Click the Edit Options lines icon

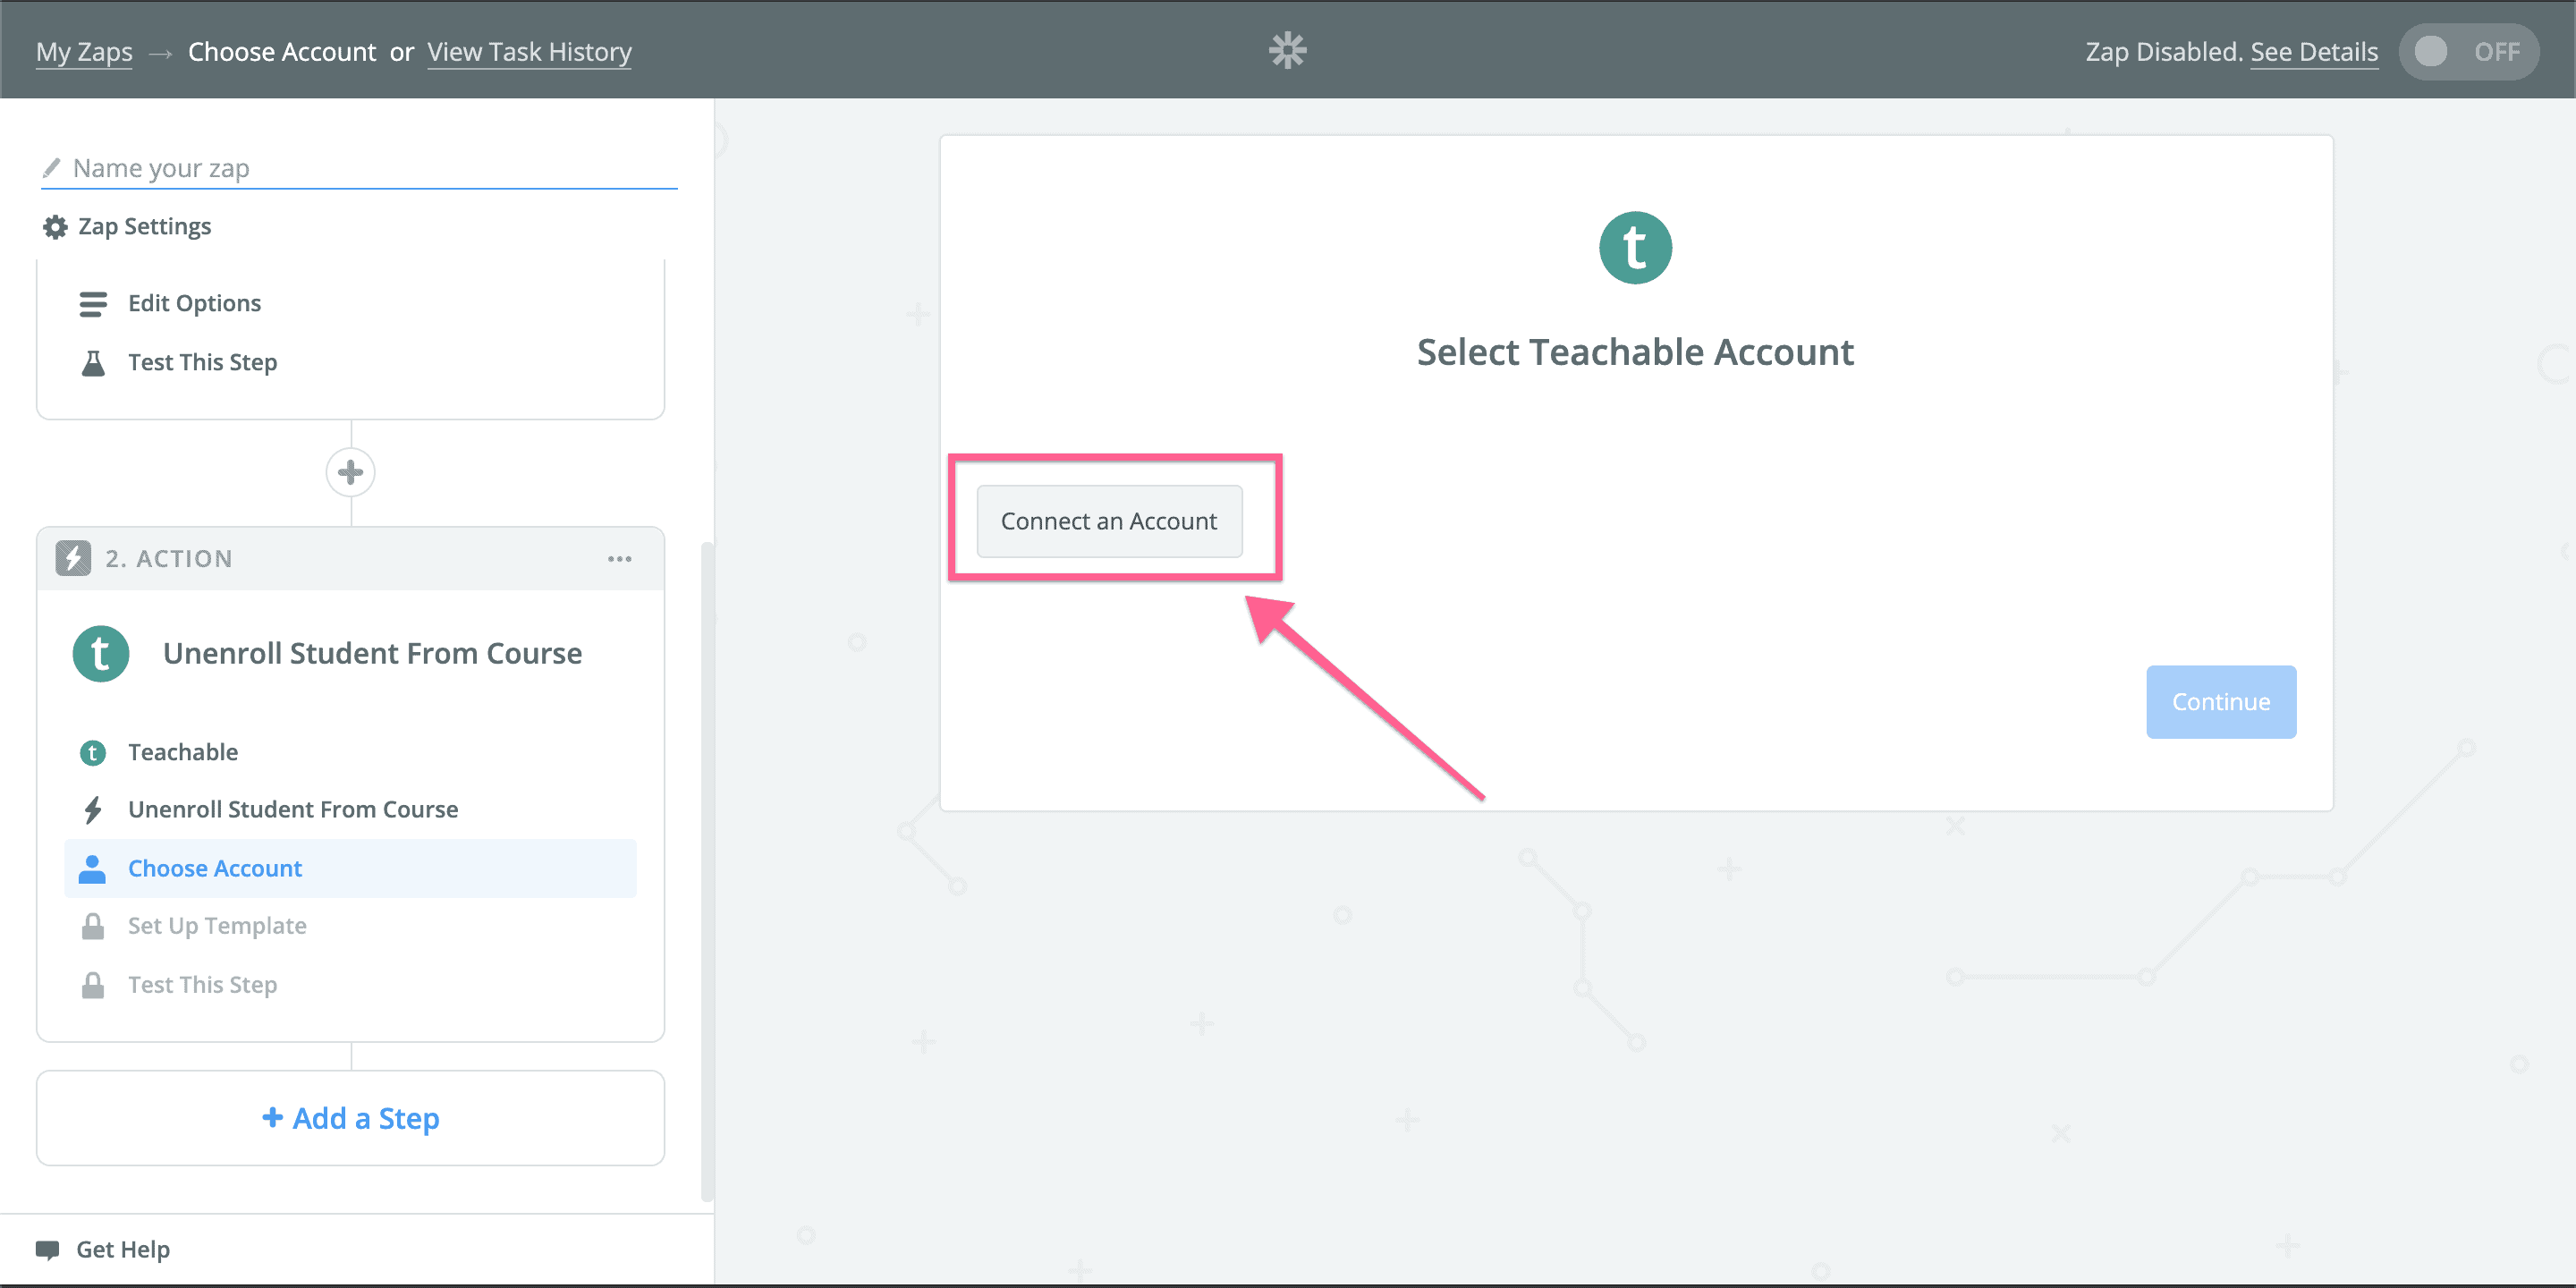point(93,304)
